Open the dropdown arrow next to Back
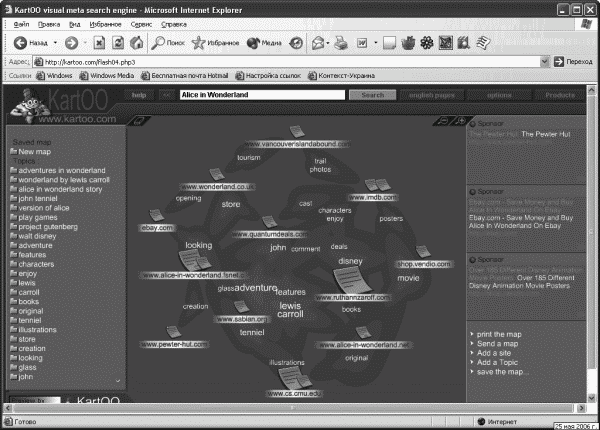Viewport: 600px width, 430px height. pos(55,42)
